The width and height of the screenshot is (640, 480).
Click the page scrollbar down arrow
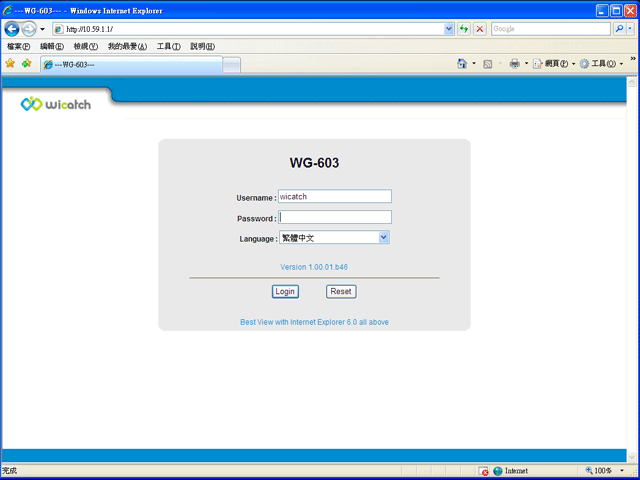pyautogui.click(x=632, y=457)
